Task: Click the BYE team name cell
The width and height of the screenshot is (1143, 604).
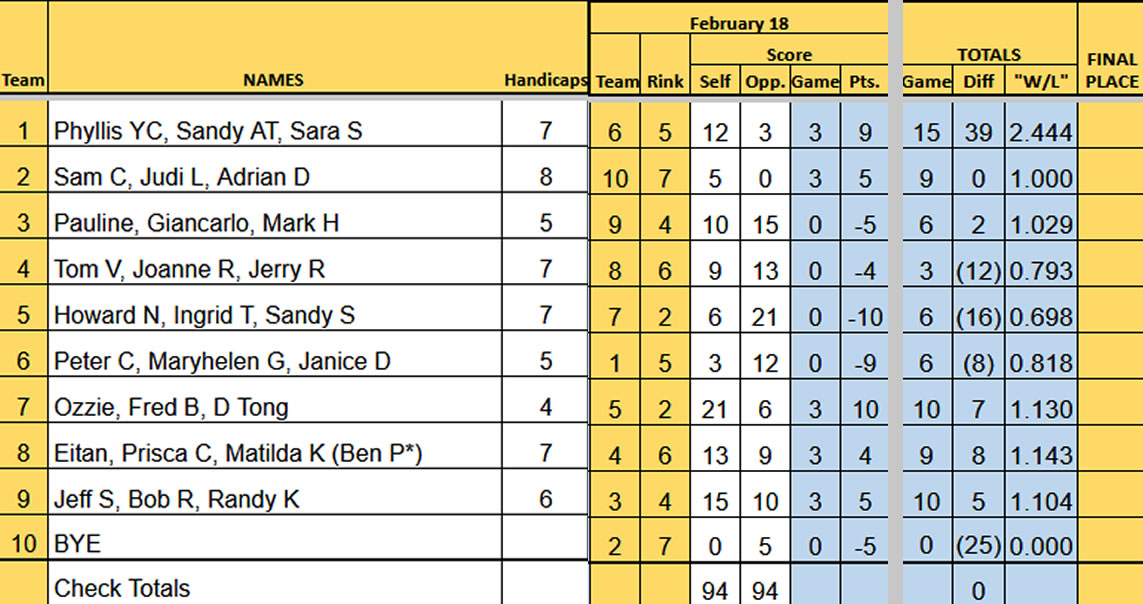Action: coord(78,545)
